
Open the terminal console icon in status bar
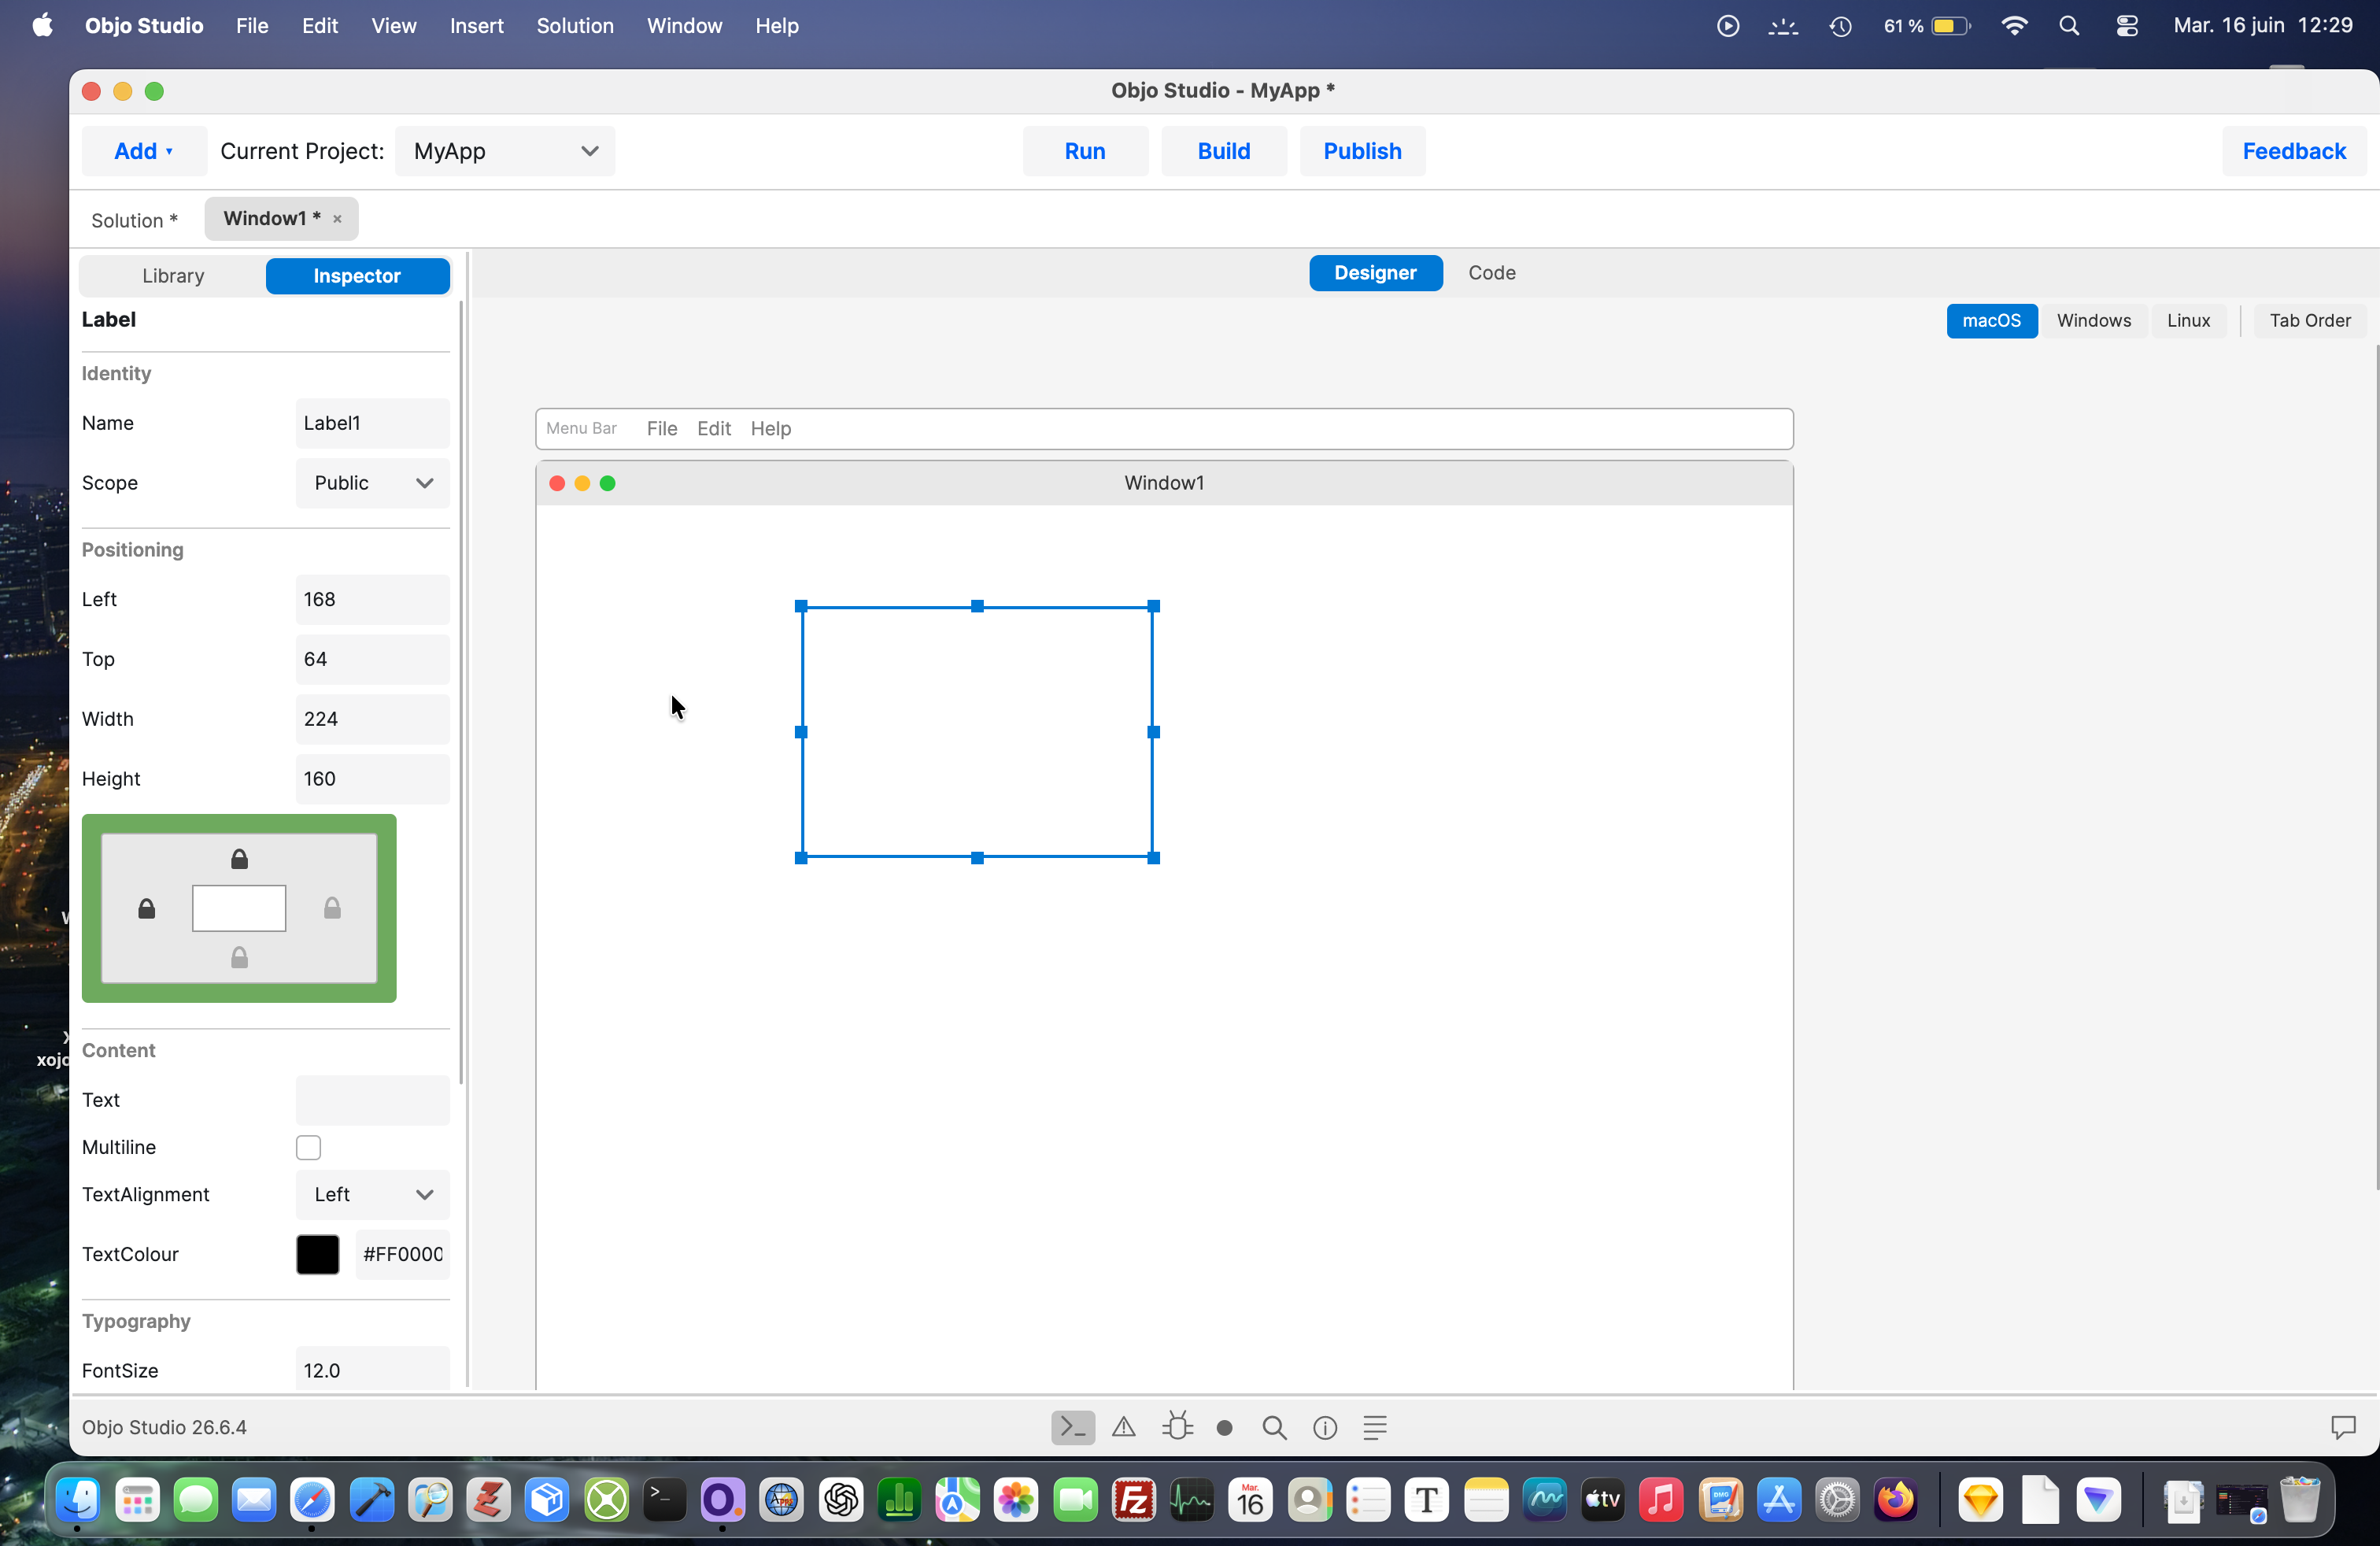[x=1072, y=1428]
